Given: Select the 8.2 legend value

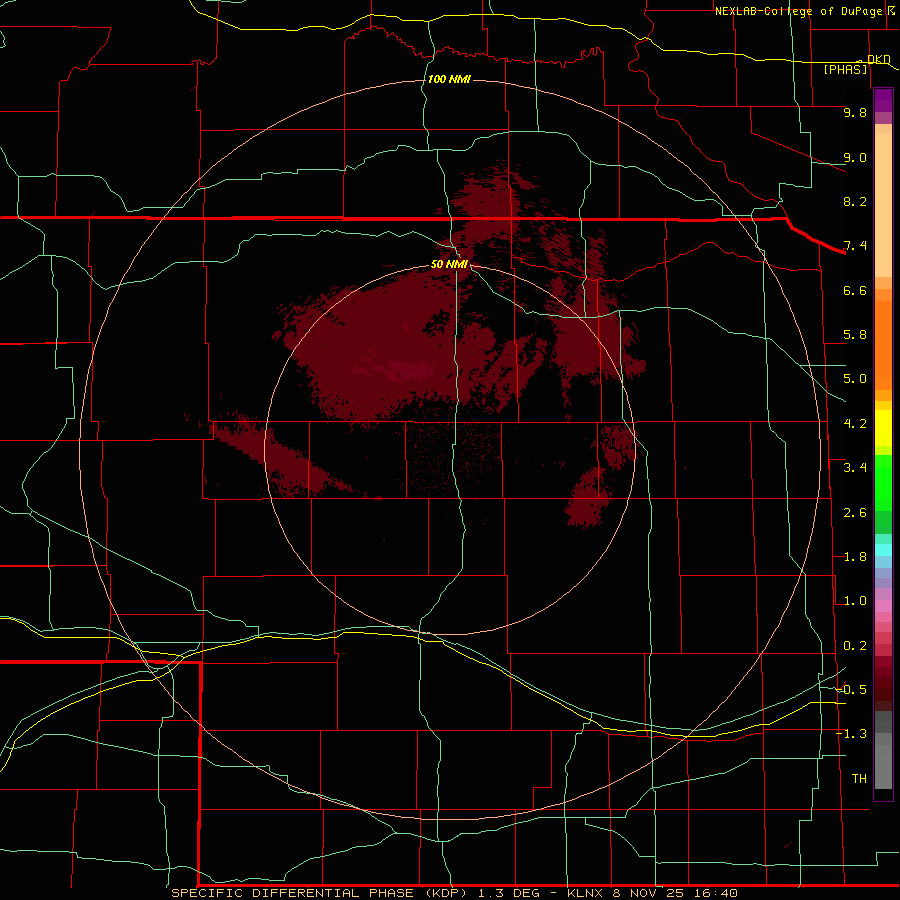Looking at the screenshot, I should pos(855,201).
